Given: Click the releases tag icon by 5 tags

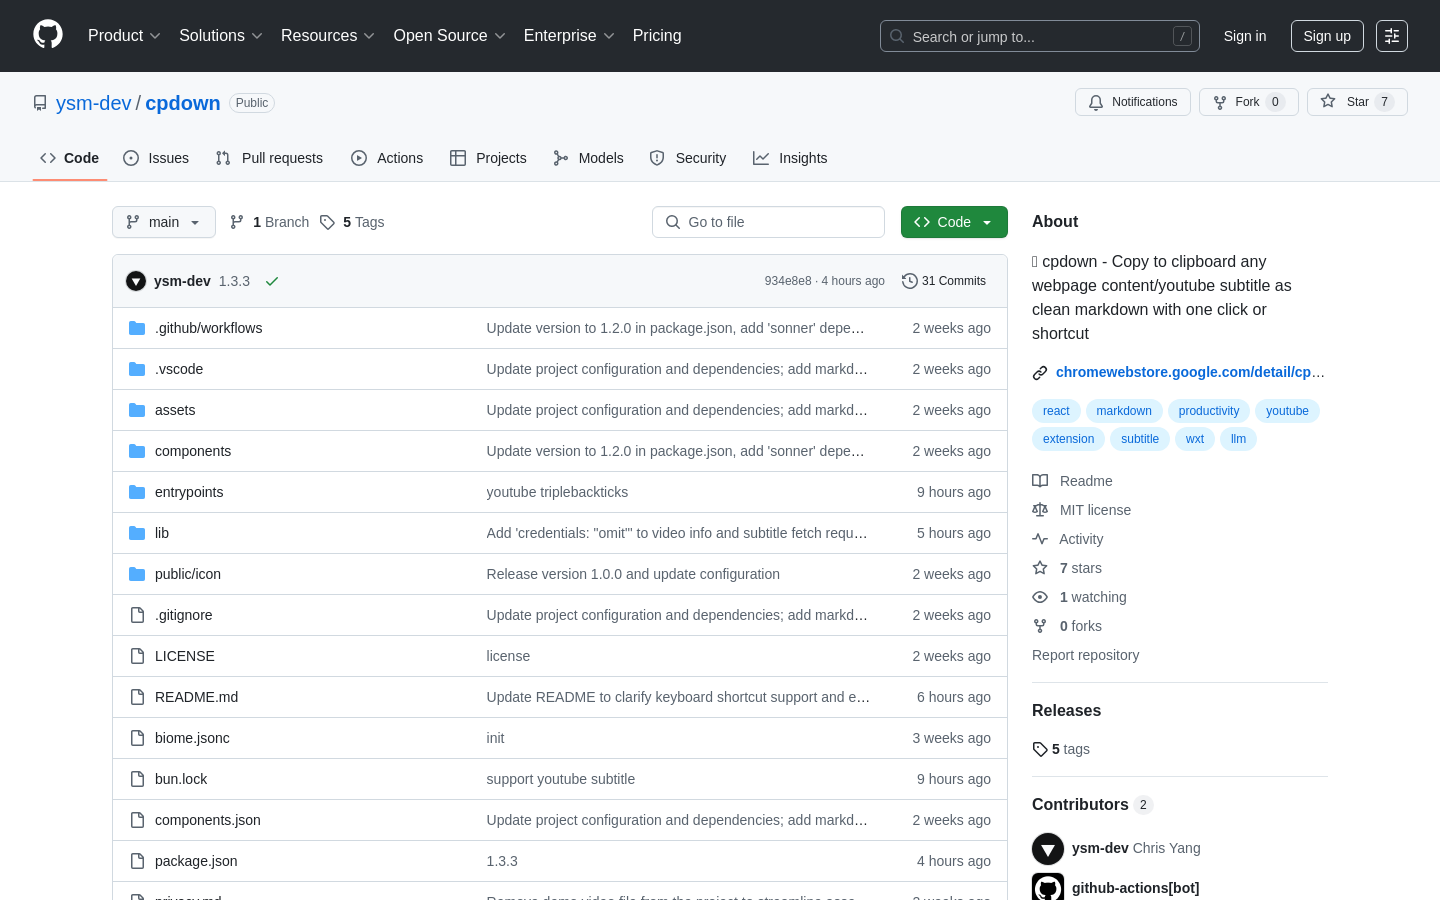Looking at the screenshot, I should pos(1040,749).
